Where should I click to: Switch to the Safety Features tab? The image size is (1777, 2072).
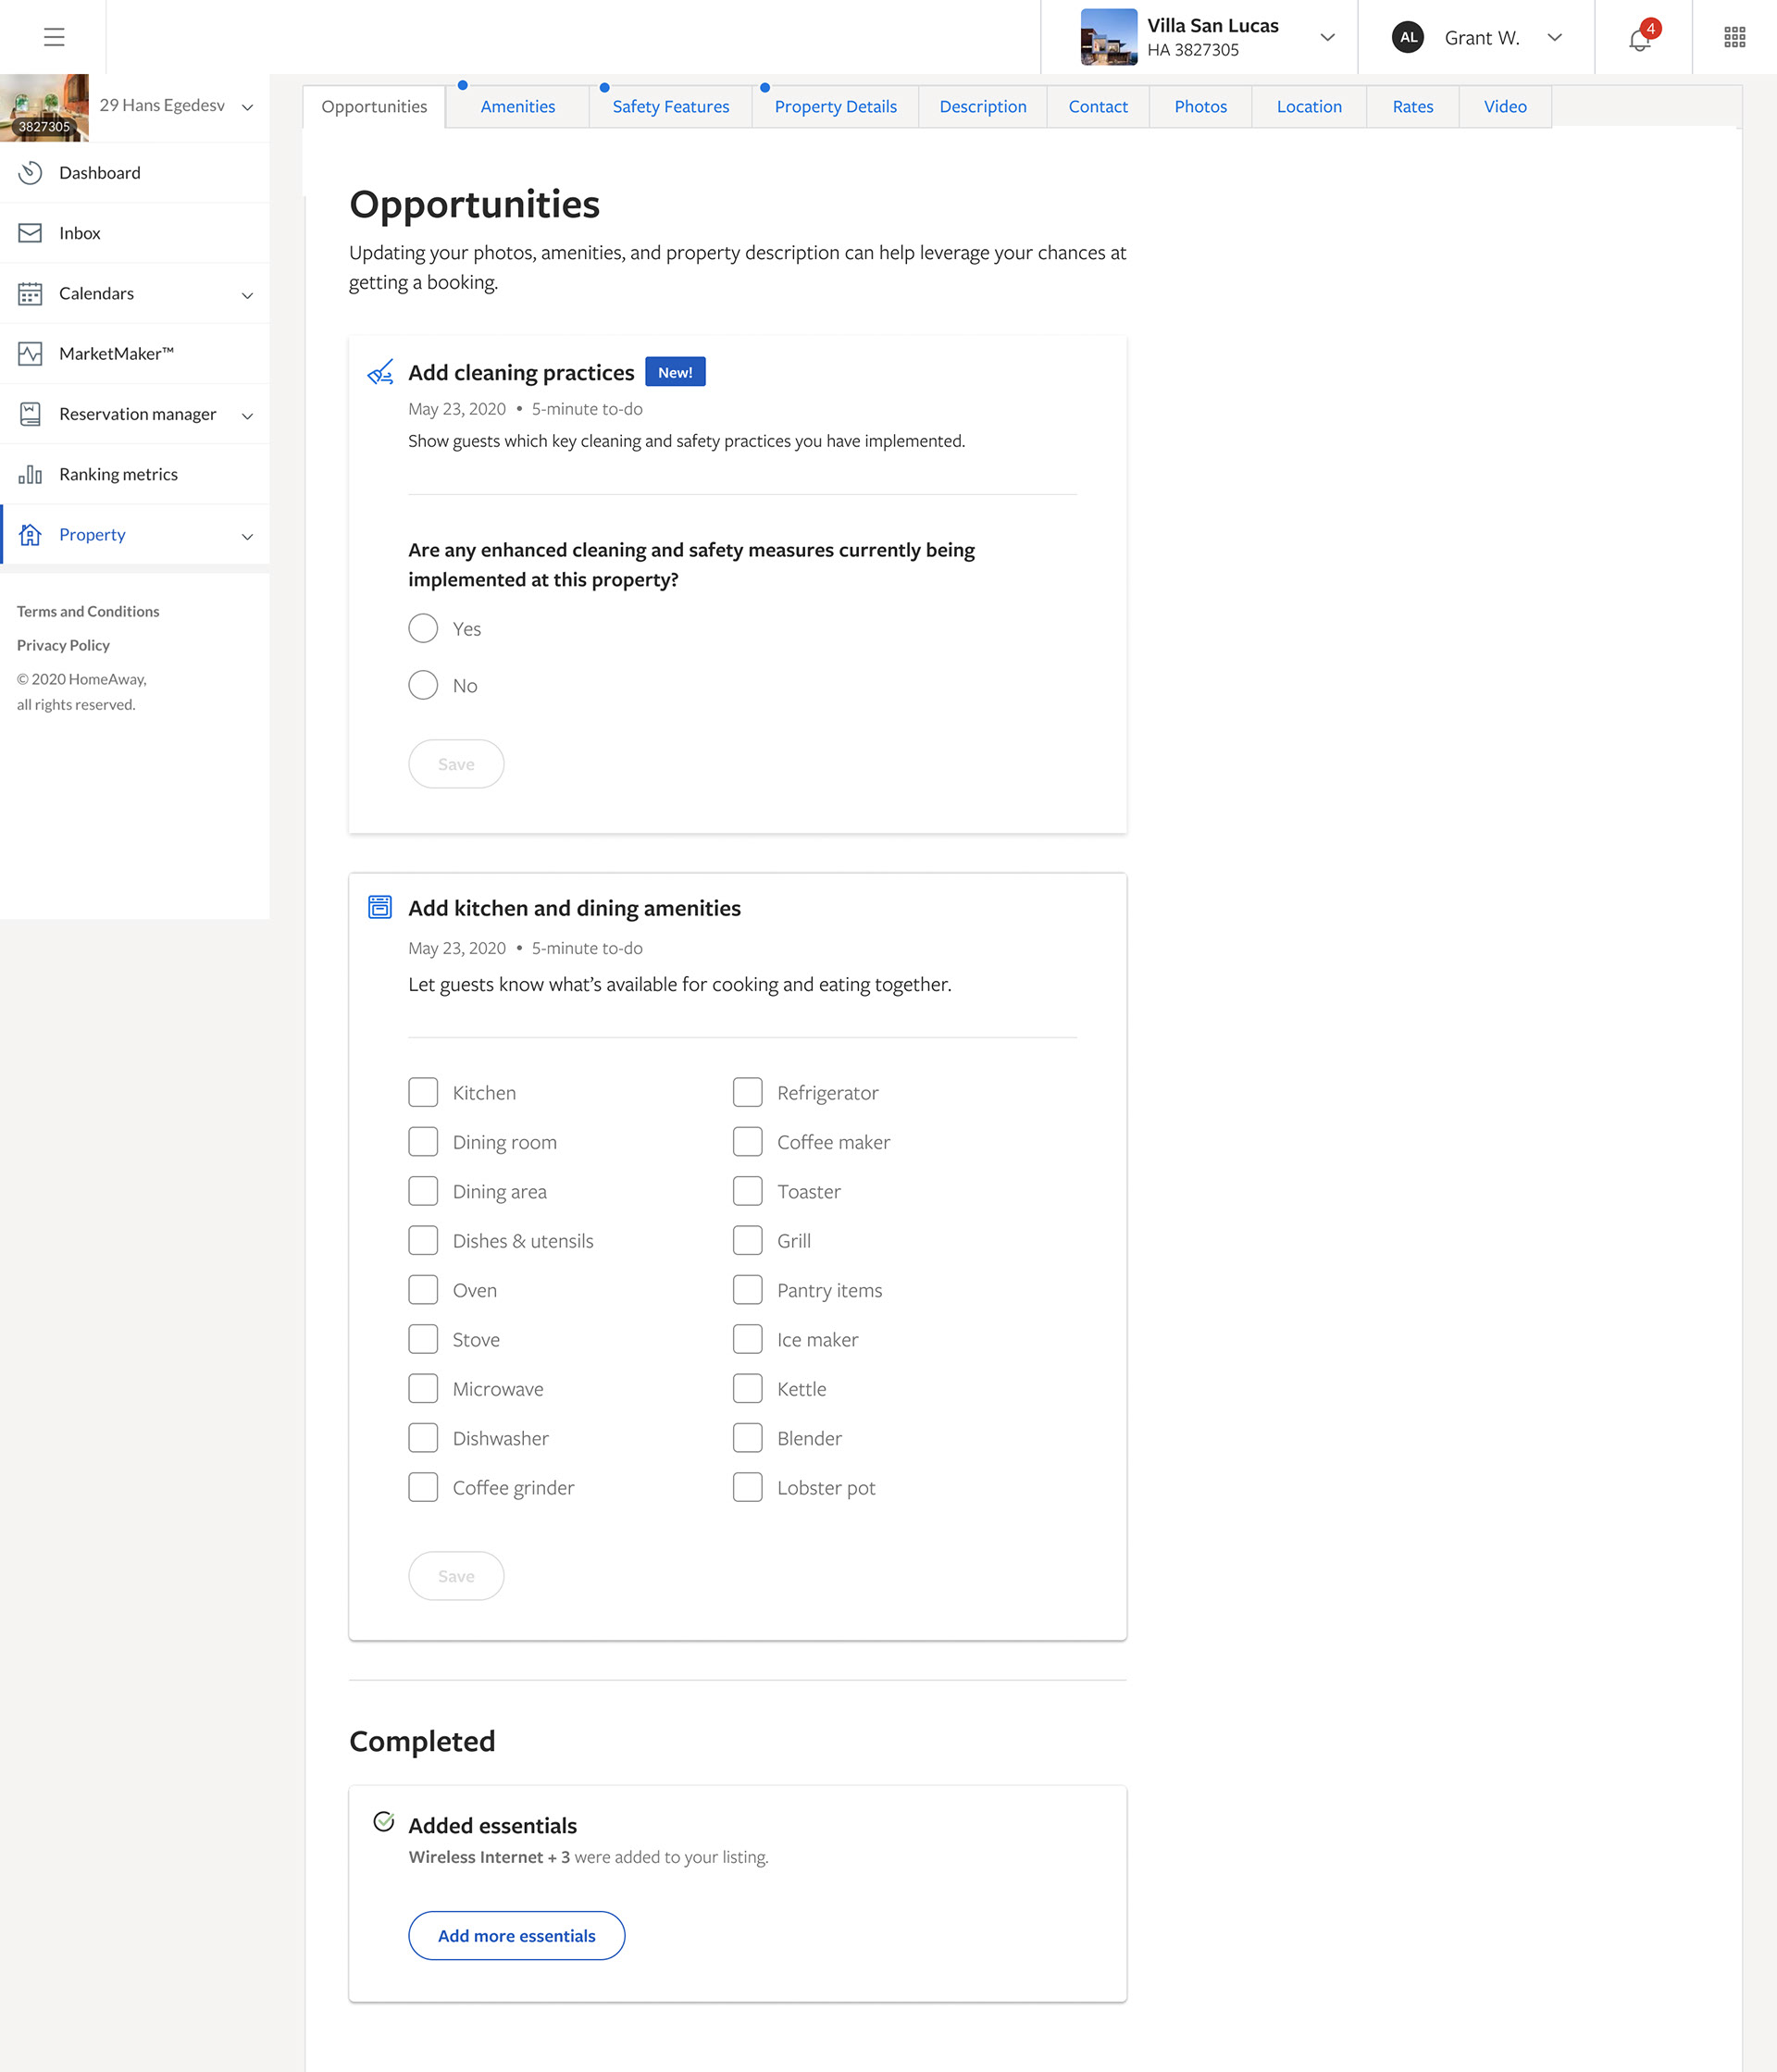(670, 107)
